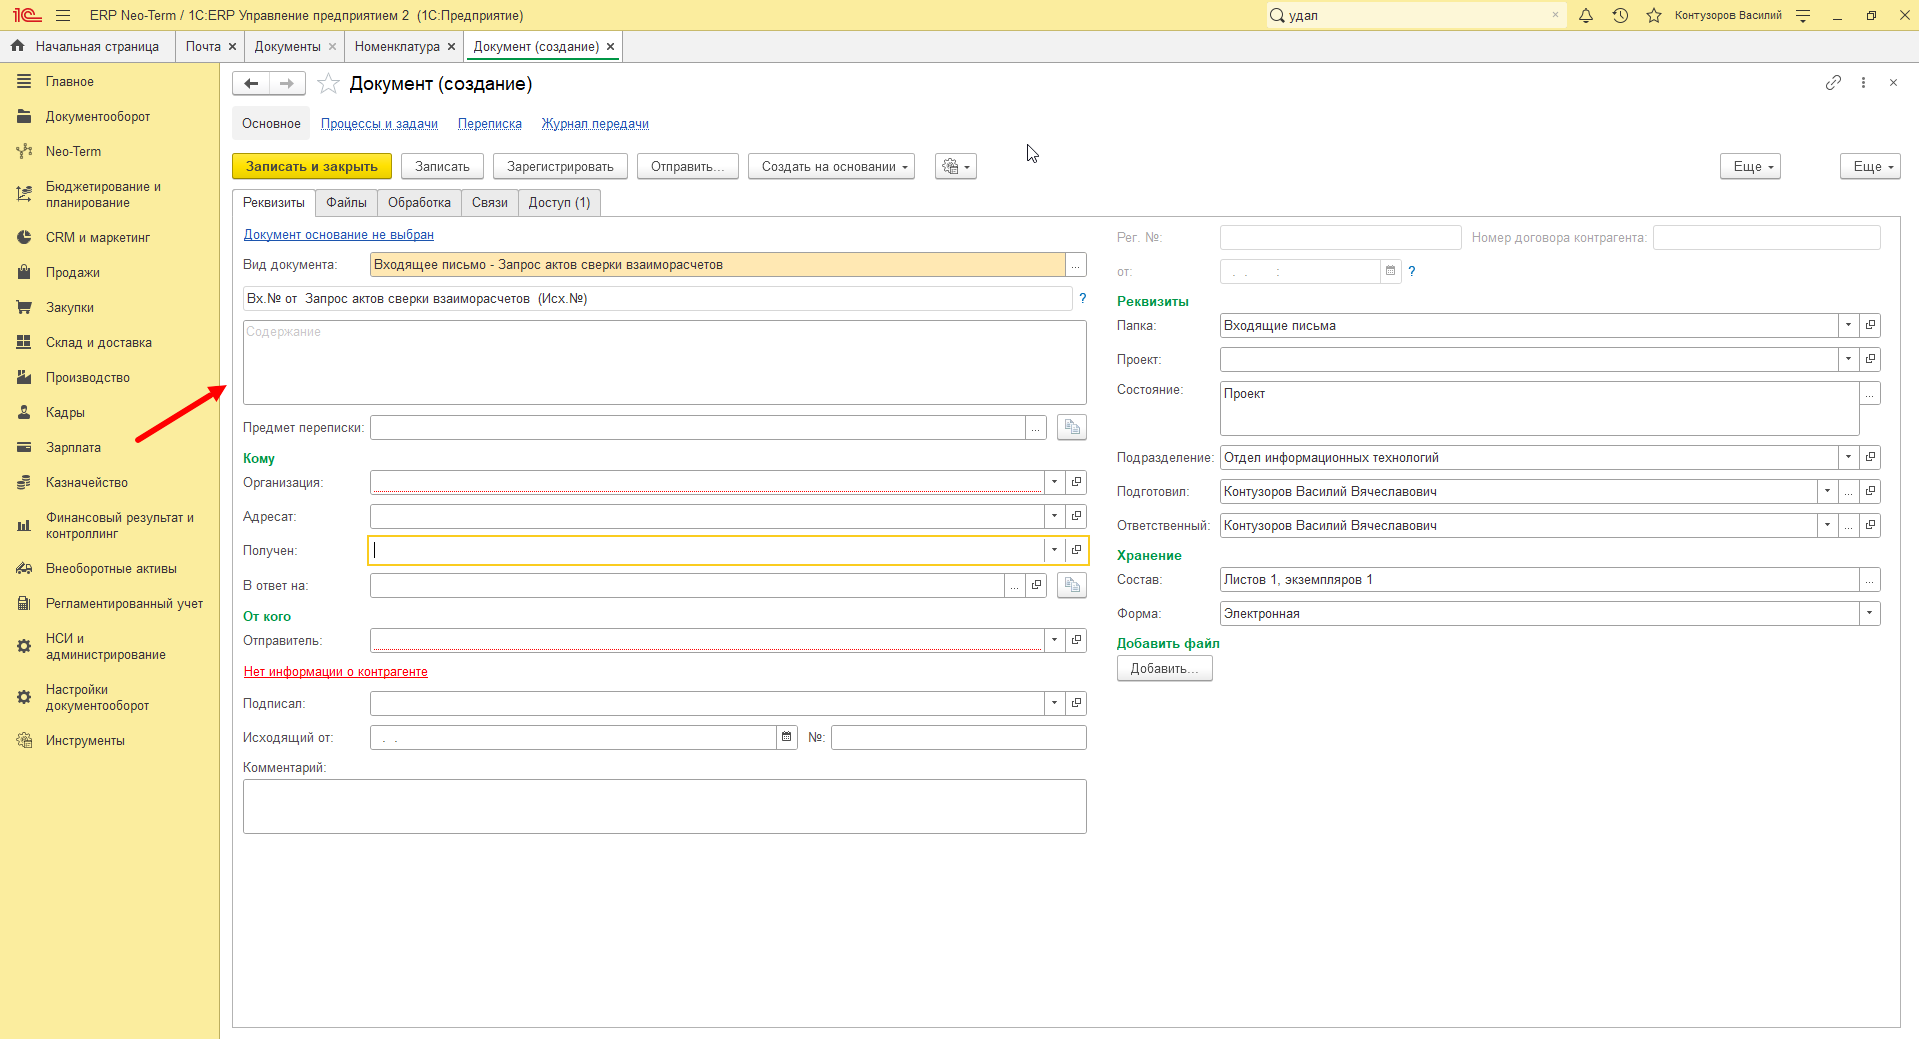Screen dimensions: 1919x1039
Task: Open vertical dots menu of document form
Action: point(1863,83)
